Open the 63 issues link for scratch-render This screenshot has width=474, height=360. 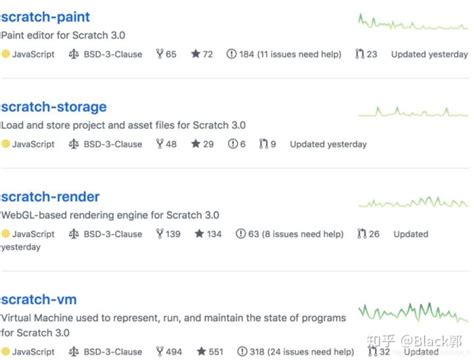pyautogui.click(x=290, y=234)
